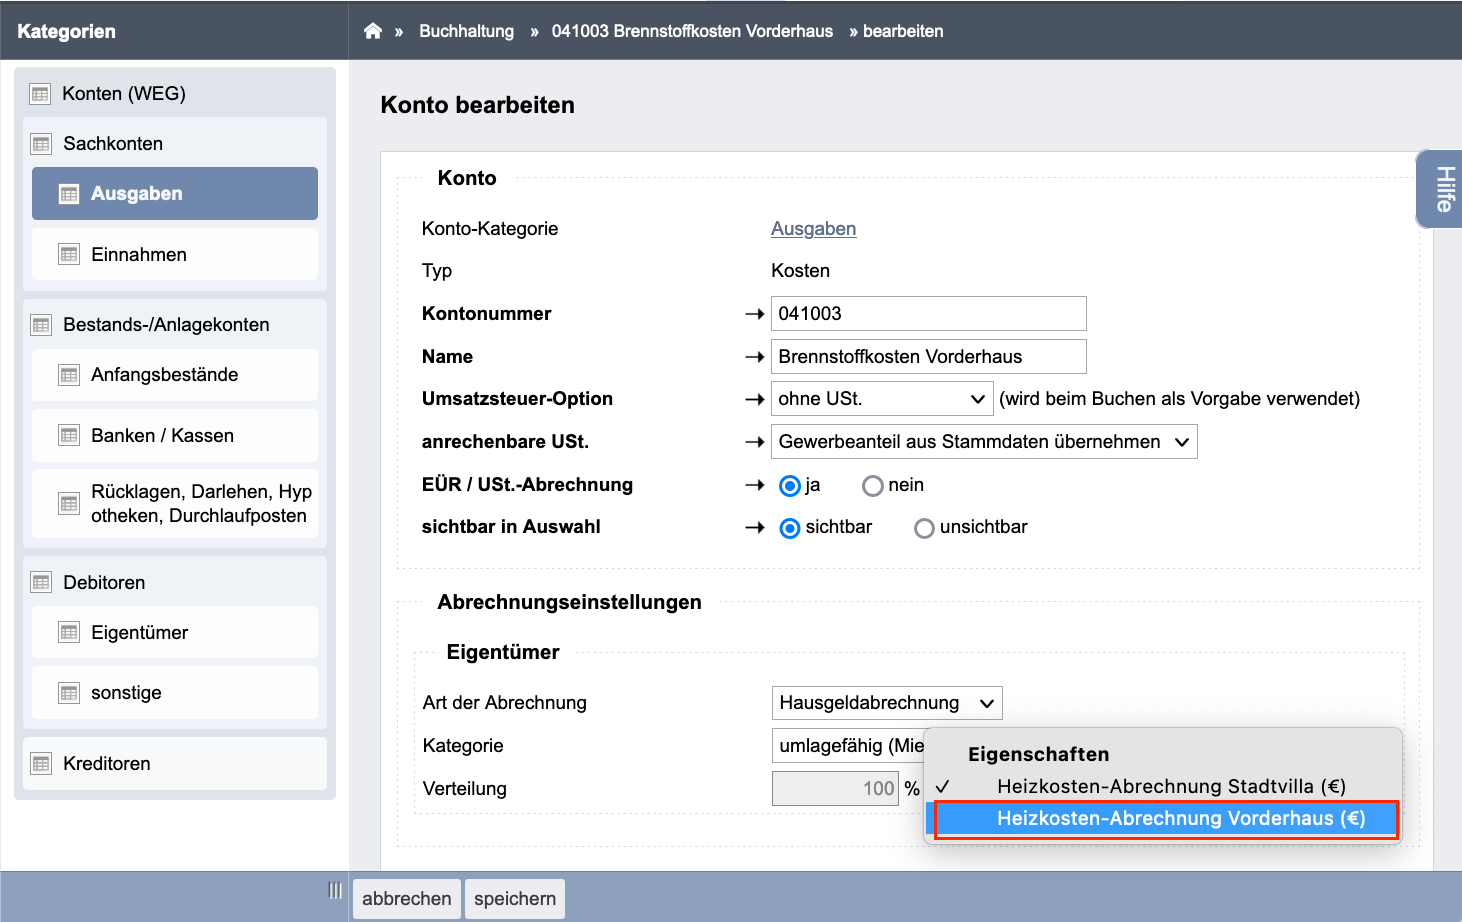Image resolution: width=1462 pixels, height=922 pixels.
Task: Open the Art der Abrechnung dropdown
Action: point(887,703)
